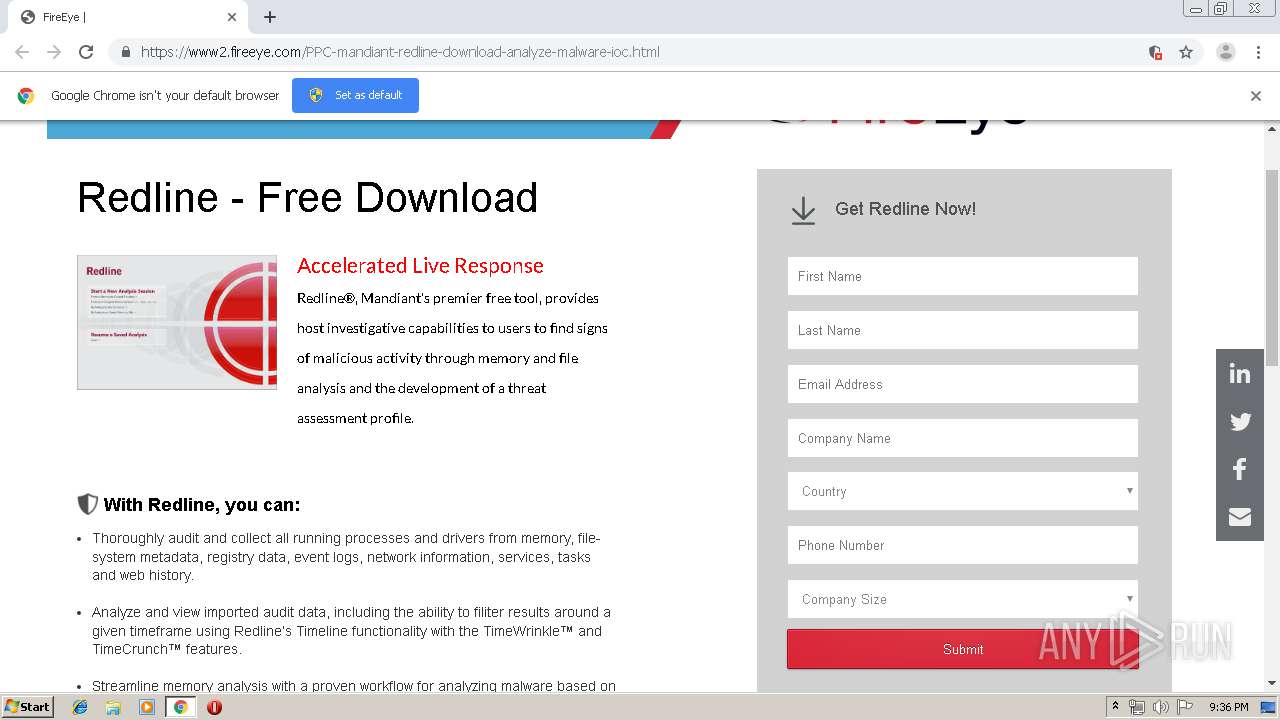Share page on Facebook
1280x720 pixels.
pyautogui.click(x=1240, y=469)
